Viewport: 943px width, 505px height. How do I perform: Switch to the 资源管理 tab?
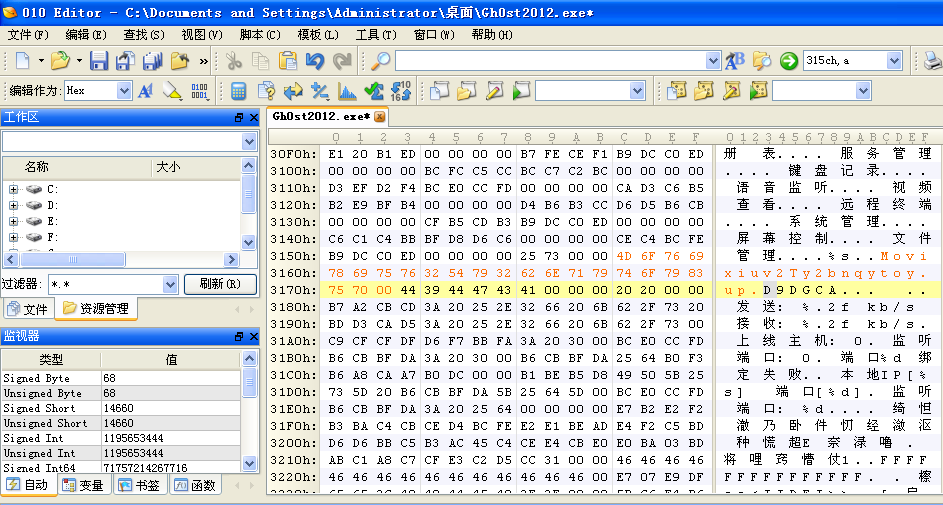coord(96,308)
